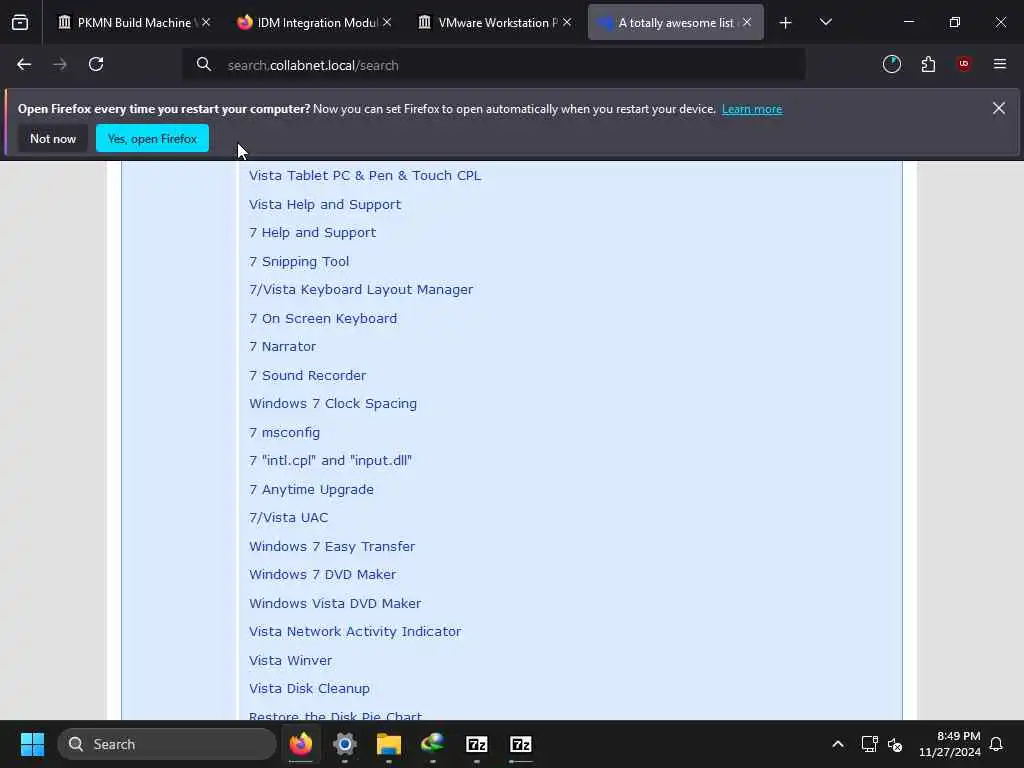
Task: Go back to previous page
Action: [x=24, y=64]
